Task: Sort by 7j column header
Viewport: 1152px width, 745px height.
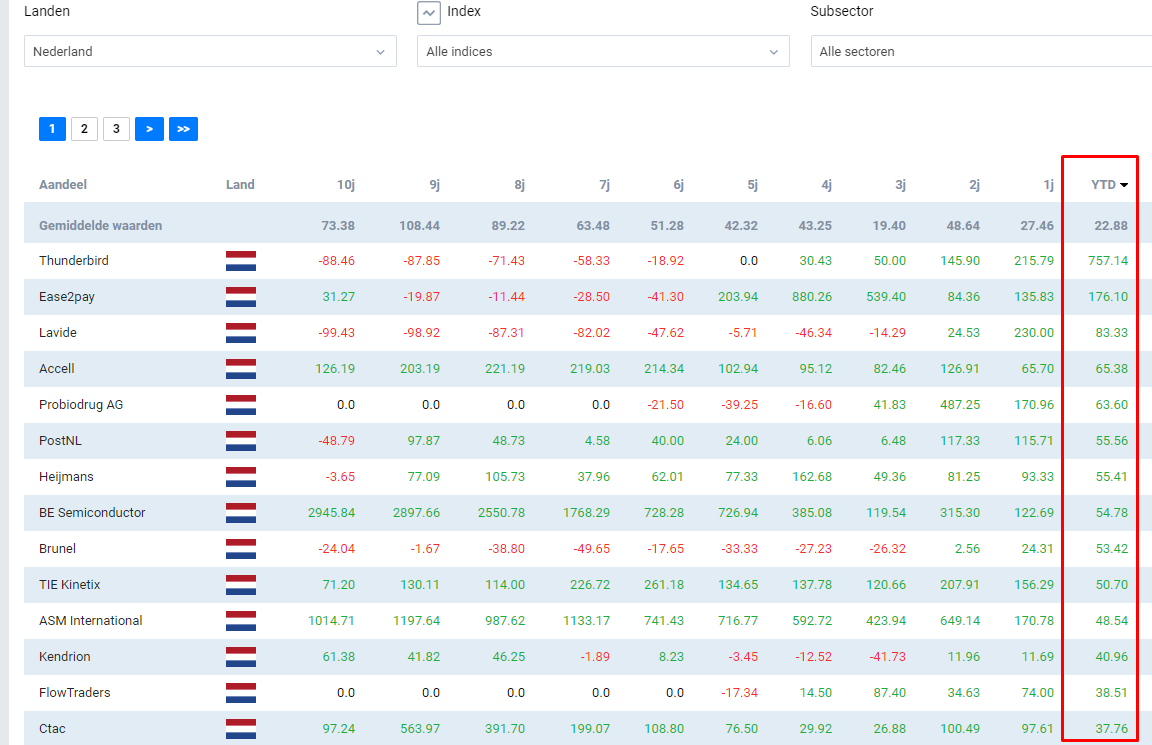Action: tap(605, 185)
